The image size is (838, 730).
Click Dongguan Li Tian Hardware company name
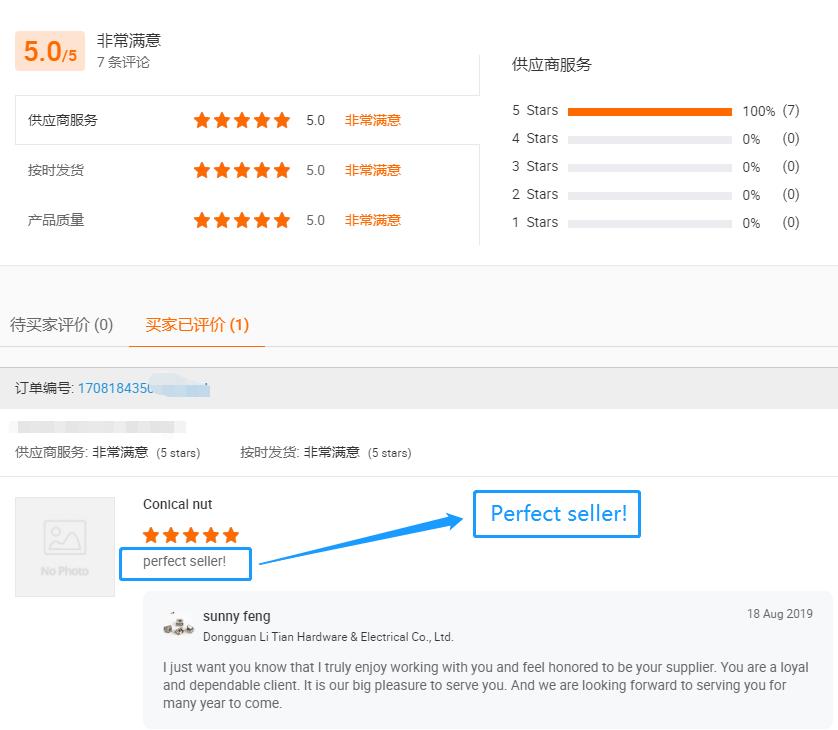pyautogui.click(x=328, y=637)
